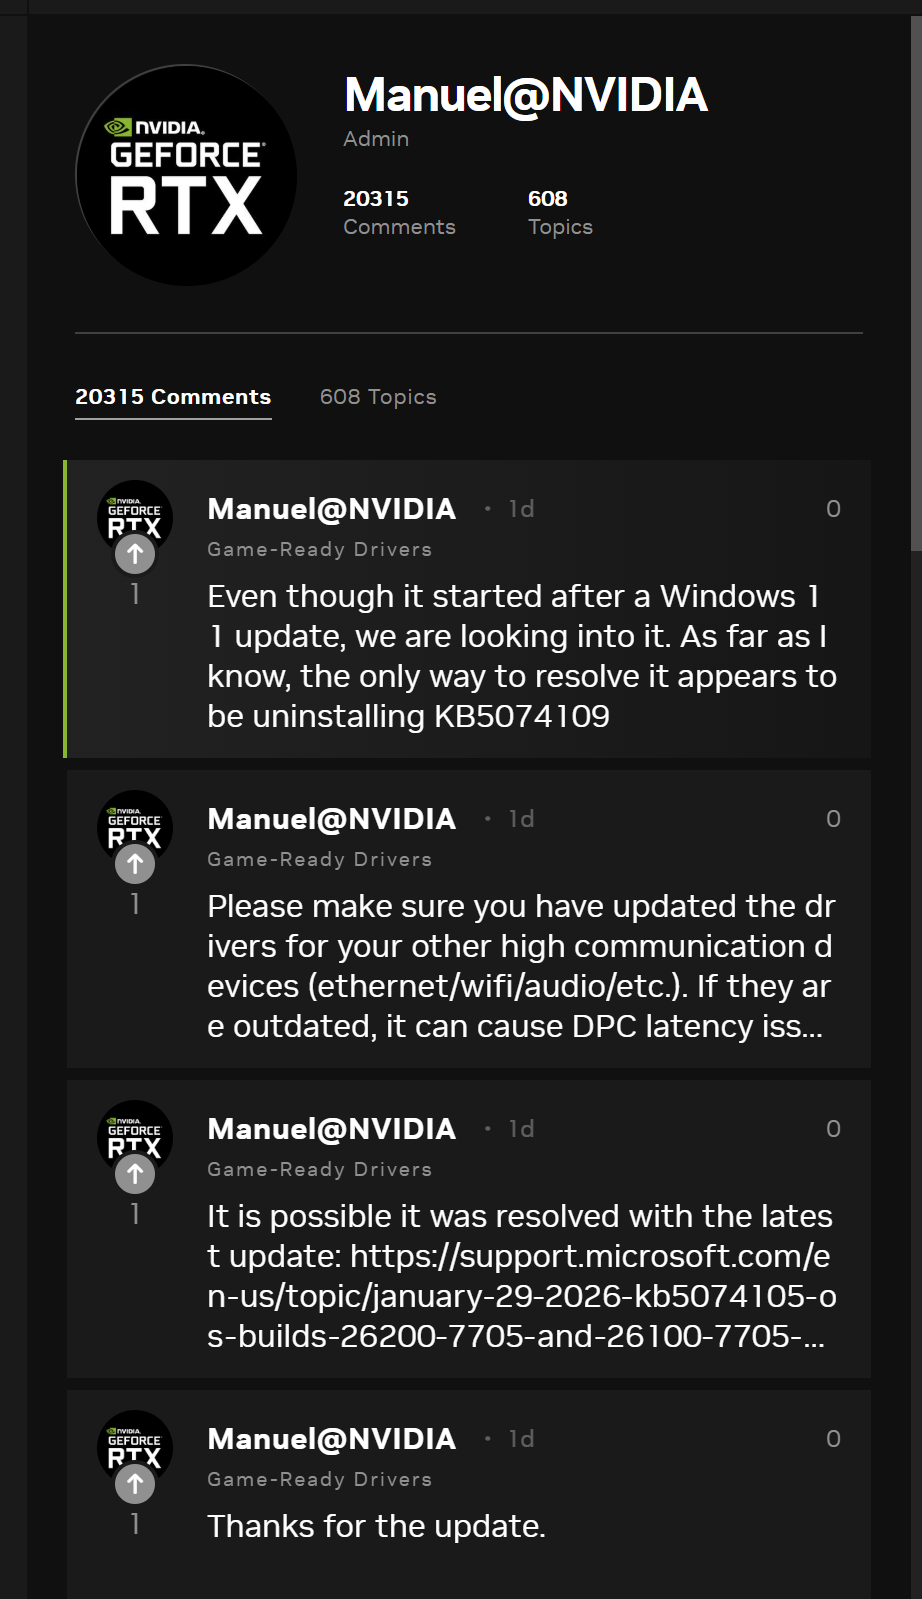Open Game-Ready Drivers link in third comment
The width and height of the screenshot is (922, 1599).
coord(319,1169)
